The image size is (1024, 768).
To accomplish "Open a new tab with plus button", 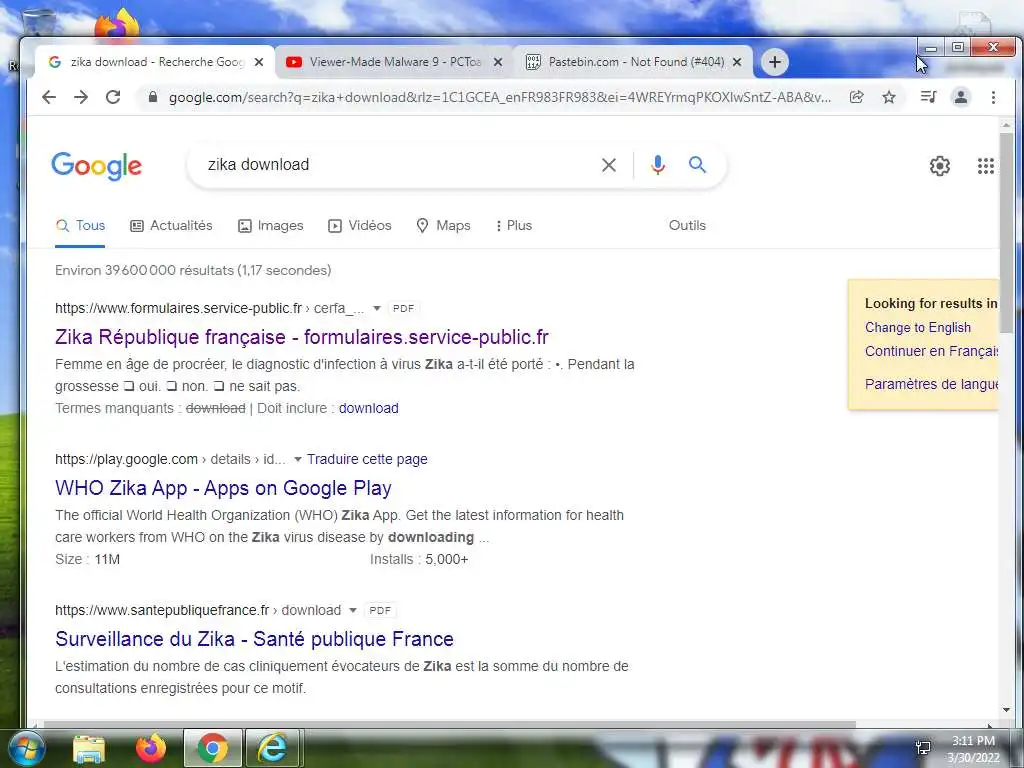I will click(775, 62).
